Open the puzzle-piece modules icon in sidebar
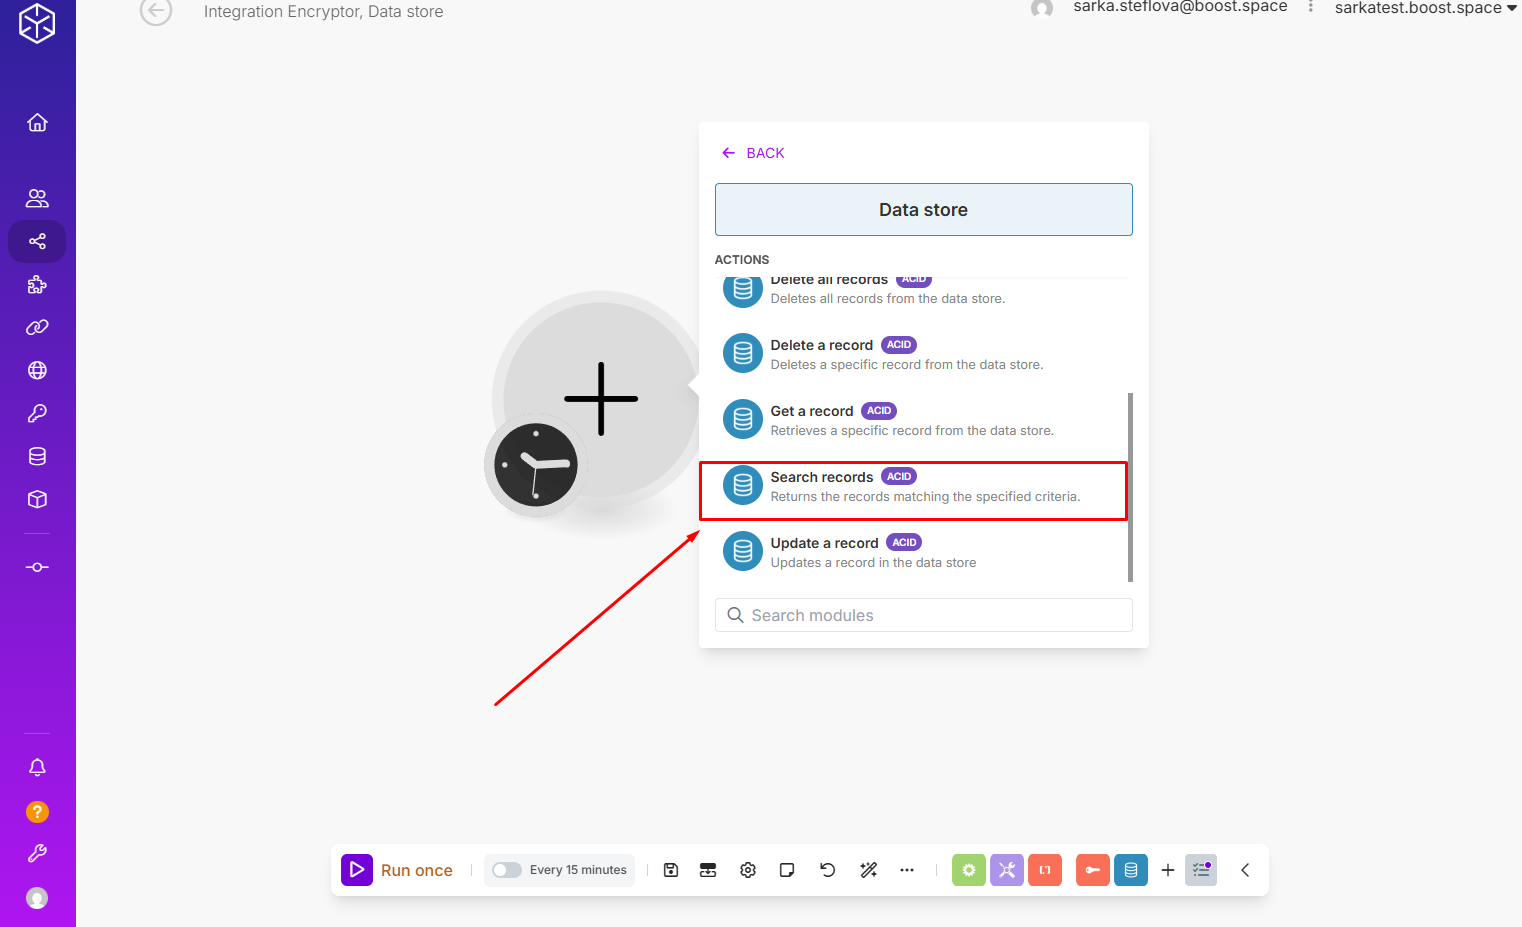The image size is (1522, 927). click(37, 285)
